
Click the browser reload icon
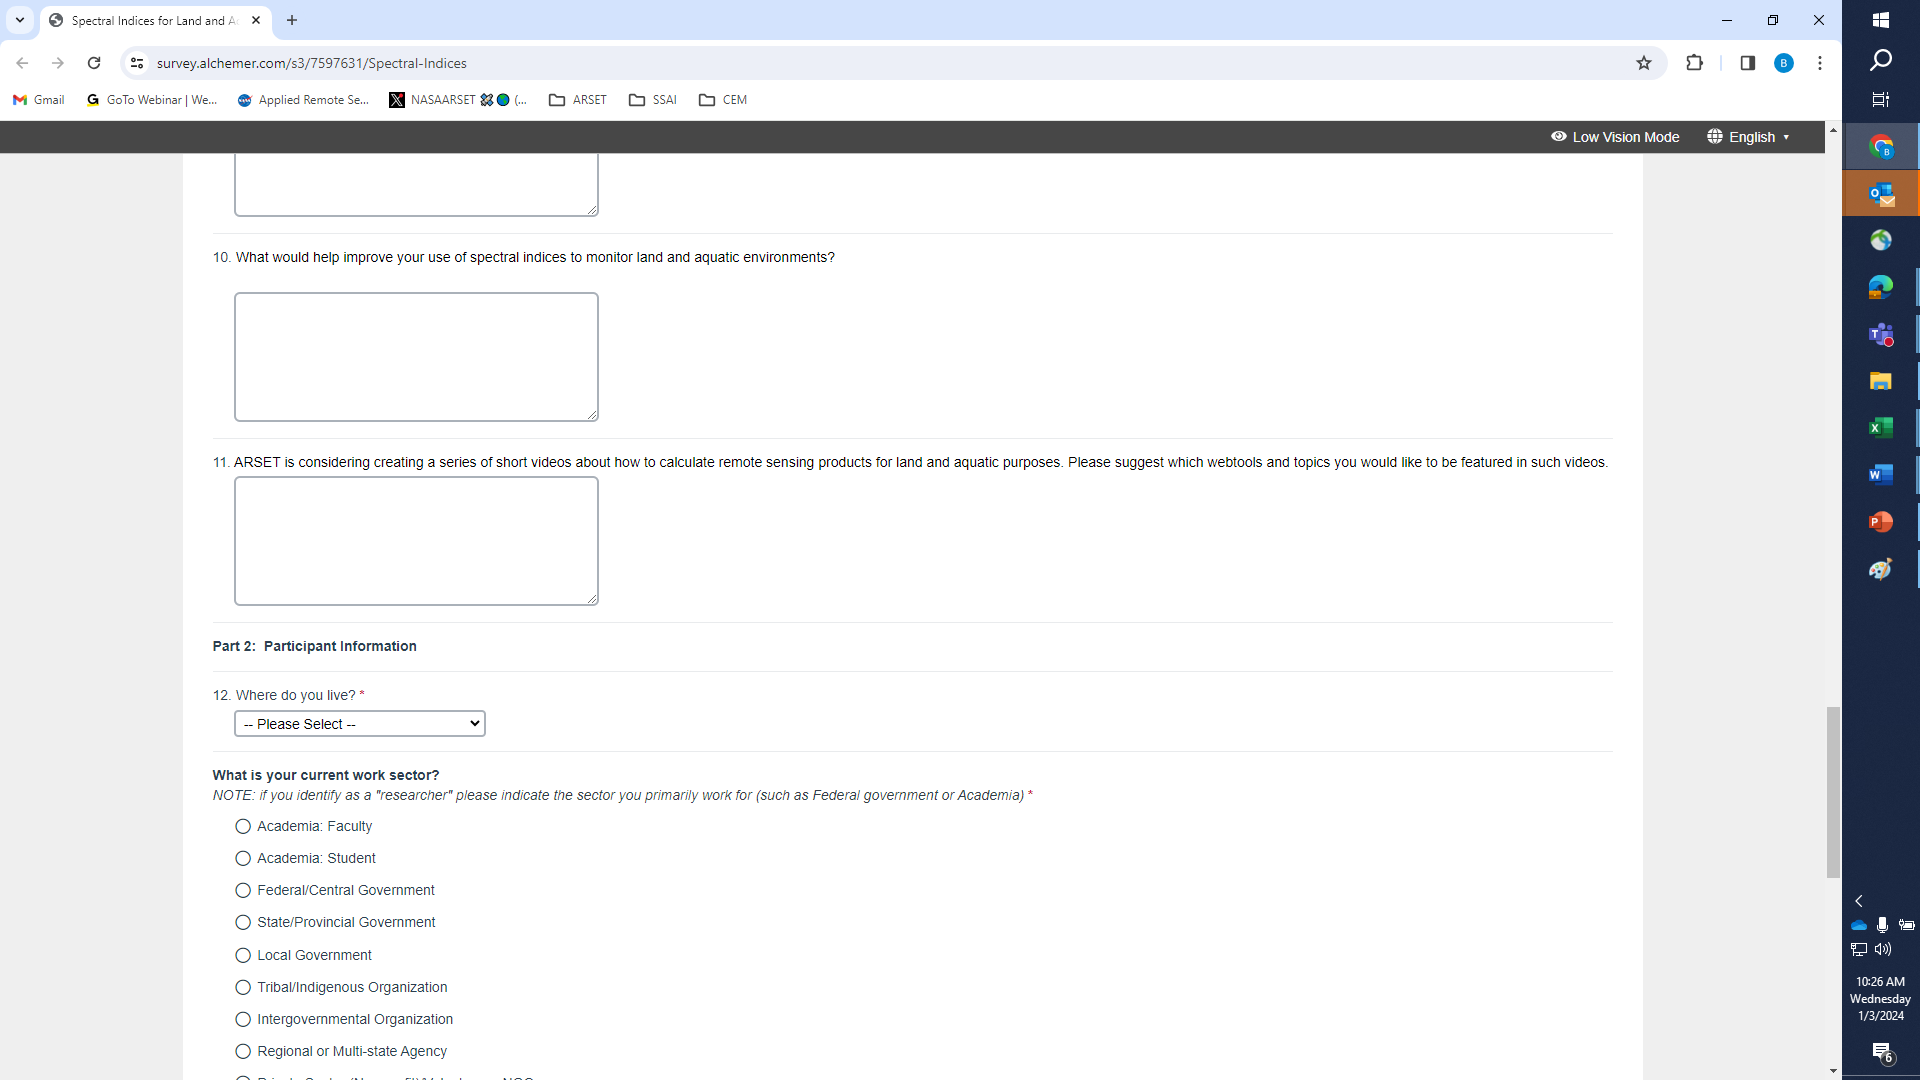94,63
